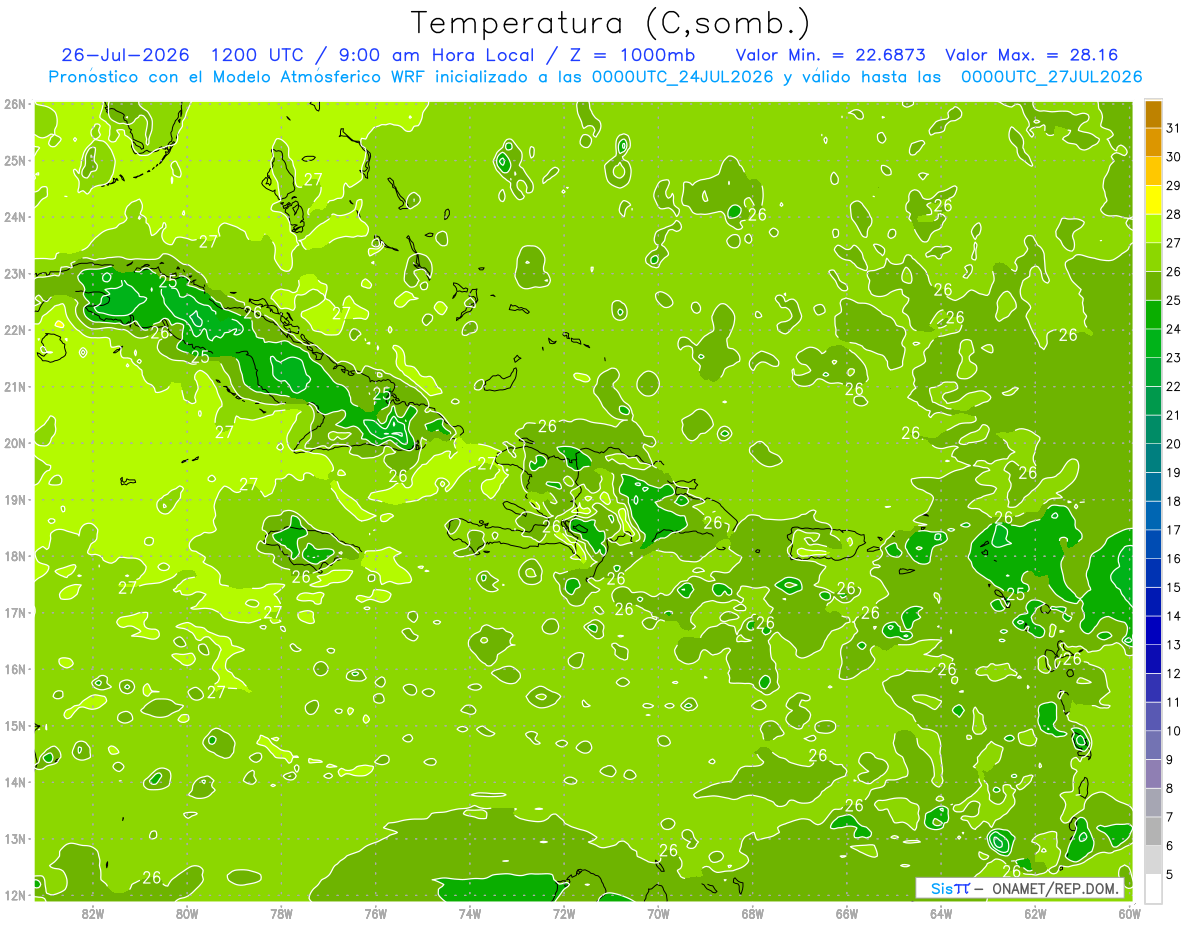Click the colorbar label "31"
Viewport: 1200px width, 927px height.
pyautogui.click(x=1174, y=128)
